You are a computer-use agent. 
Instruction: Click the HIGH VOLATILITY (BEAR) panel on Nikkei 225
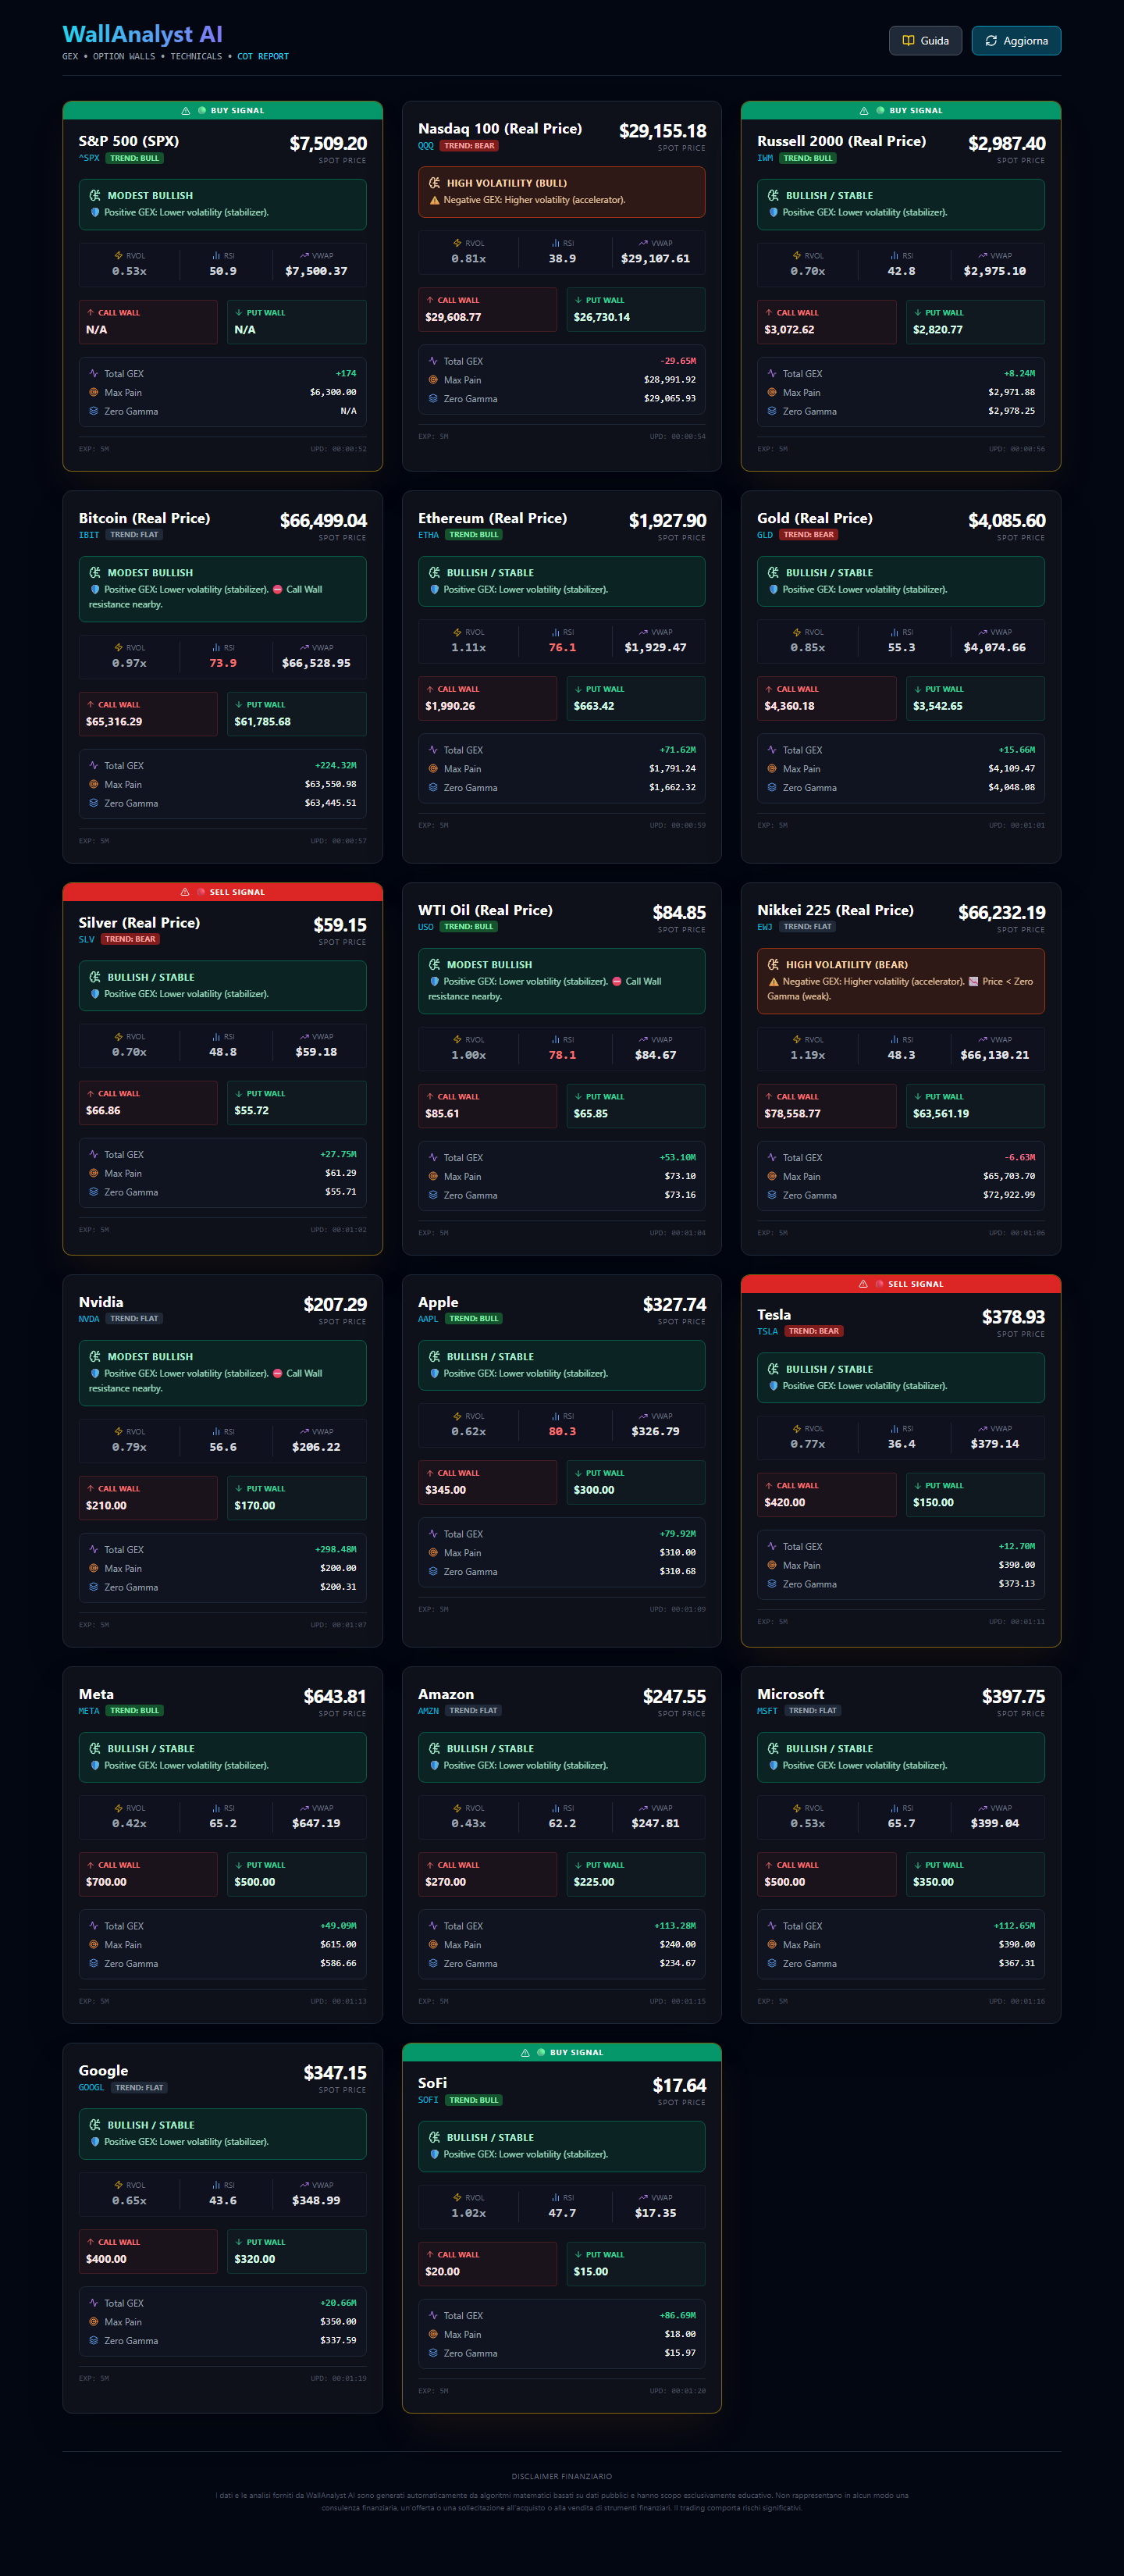tap(900, 981)
